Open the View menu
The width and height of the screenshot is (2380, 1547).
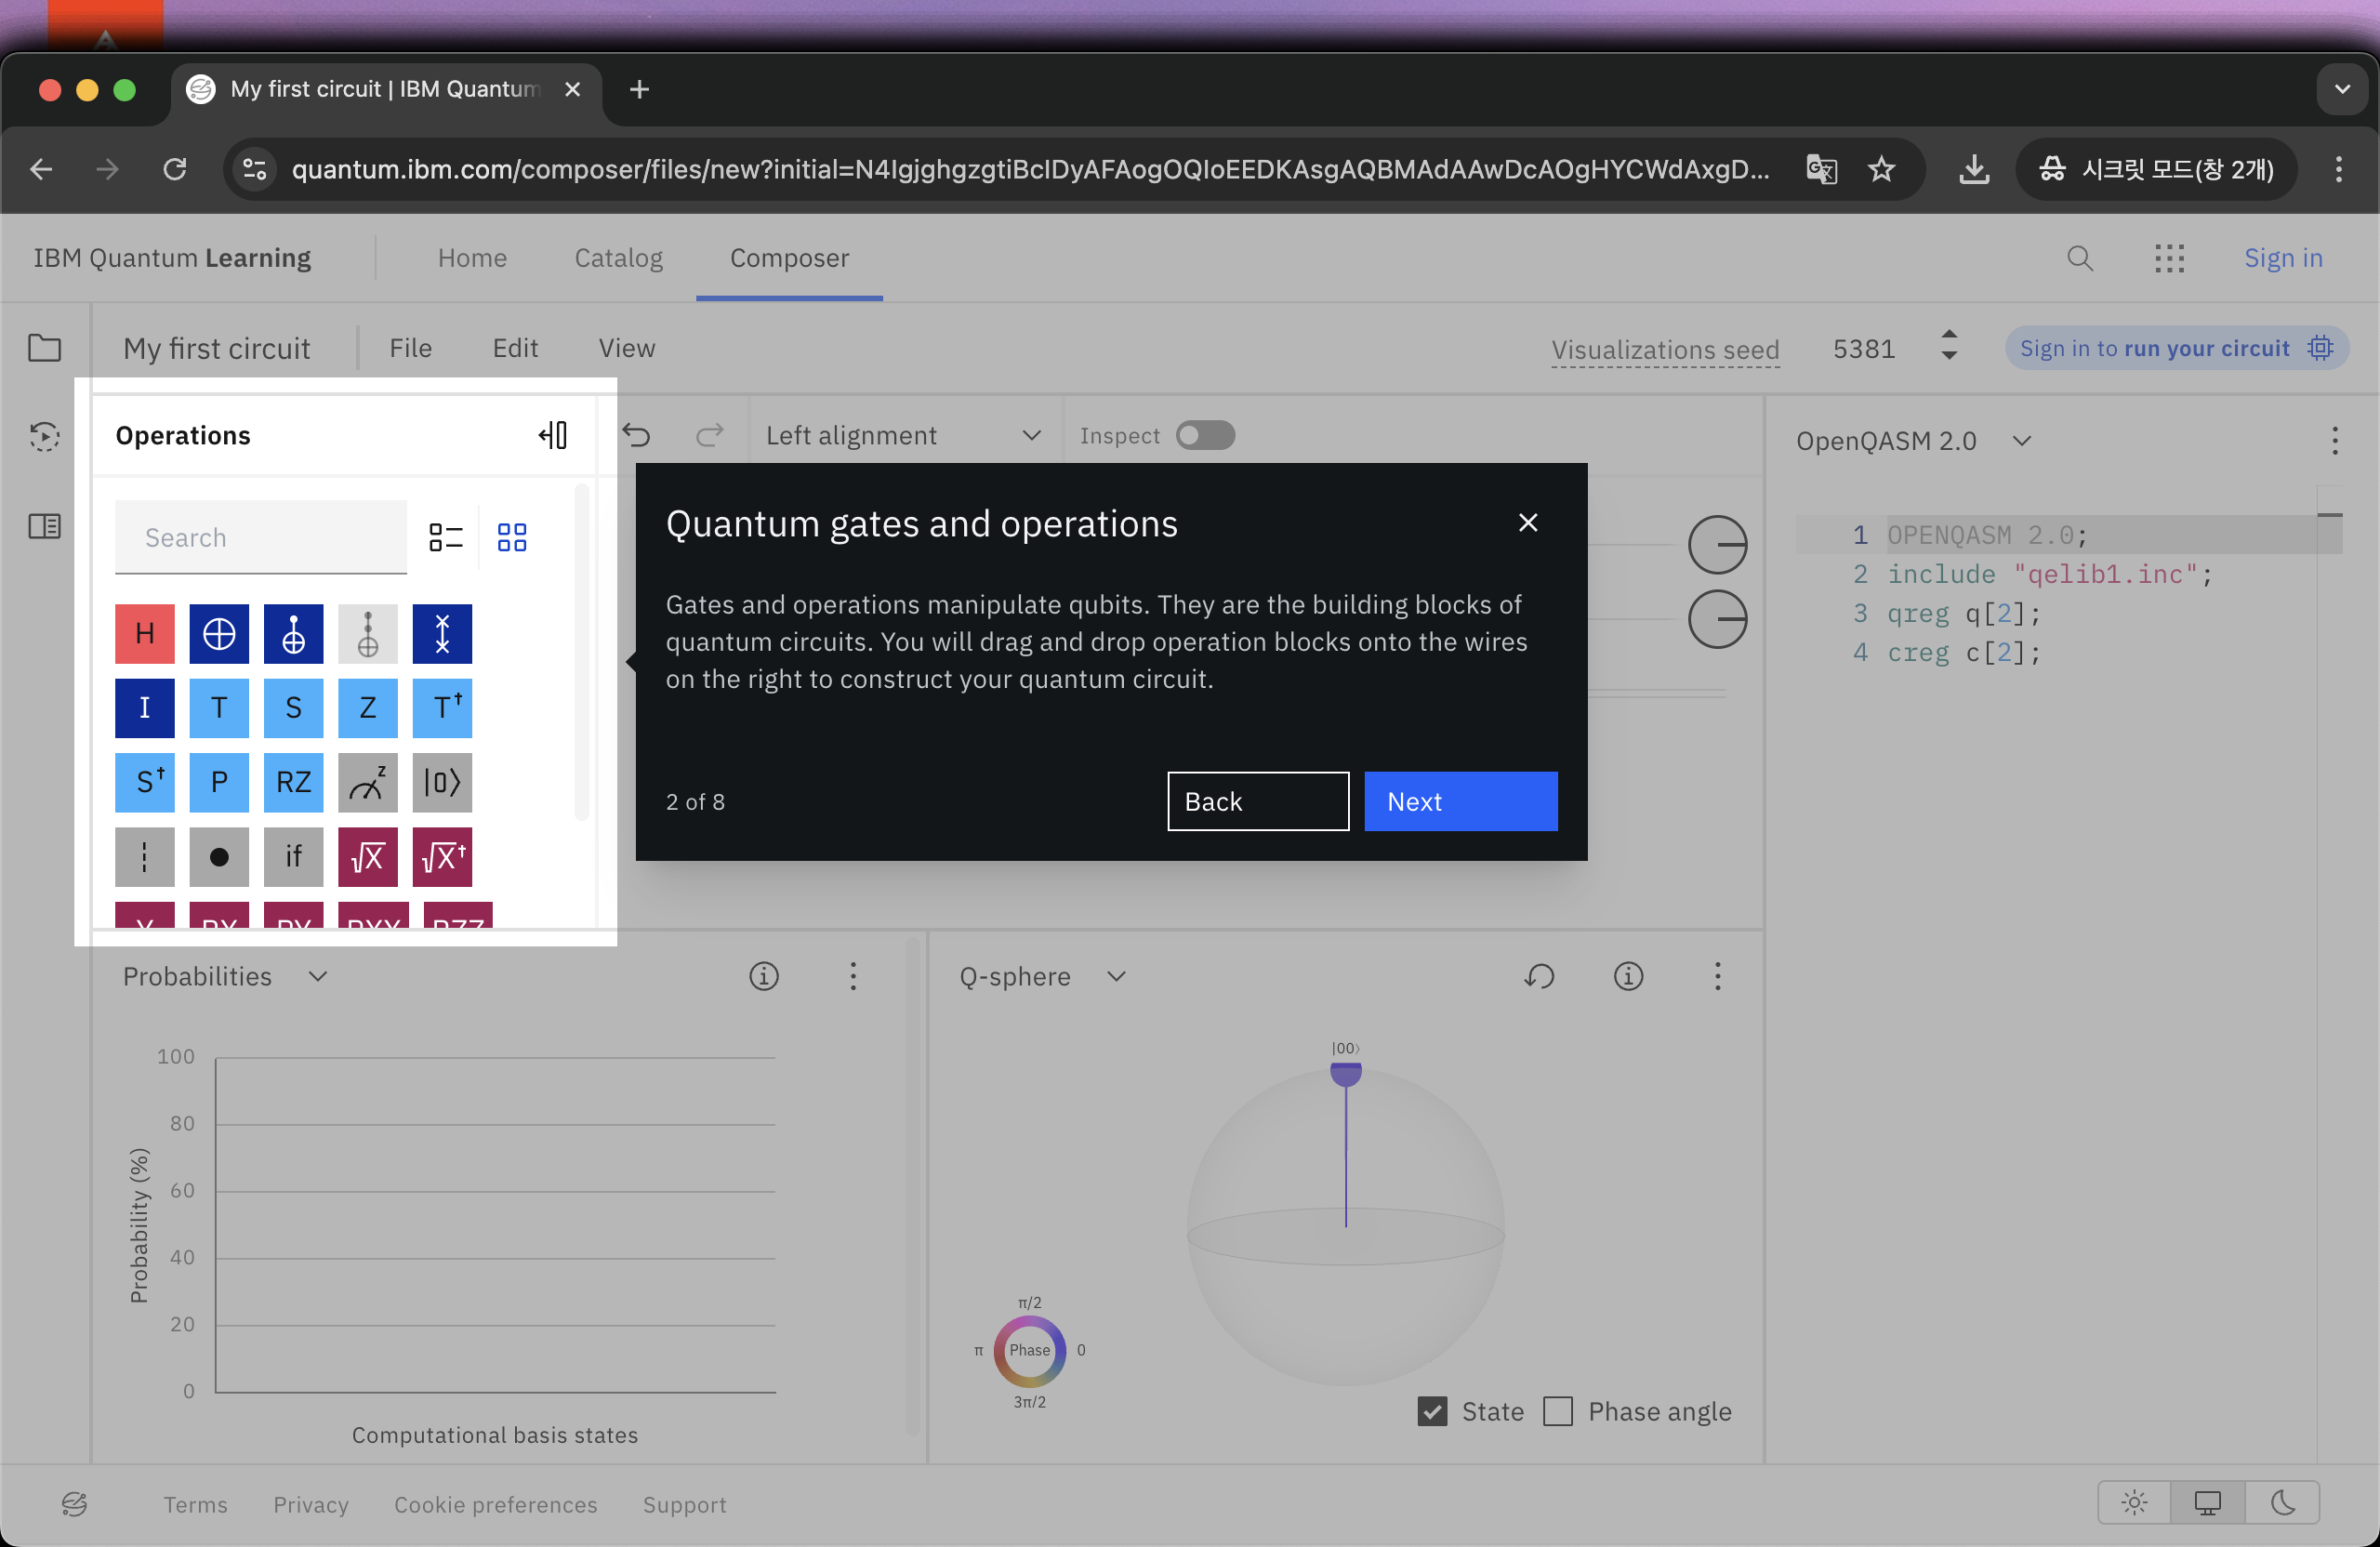coord(627,348)
